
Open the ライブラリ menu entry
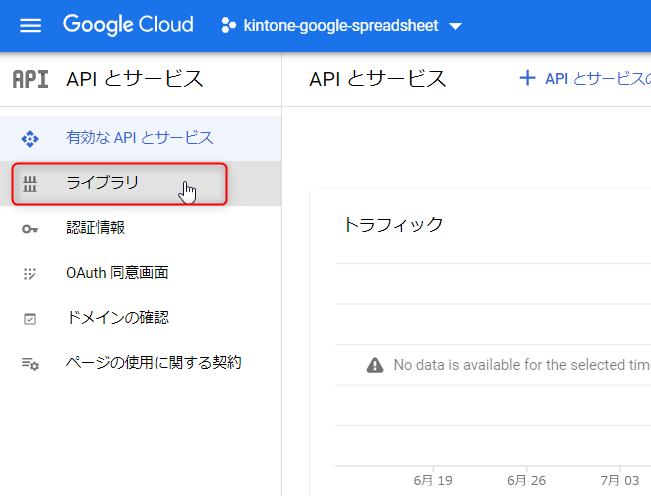[103, 183]
